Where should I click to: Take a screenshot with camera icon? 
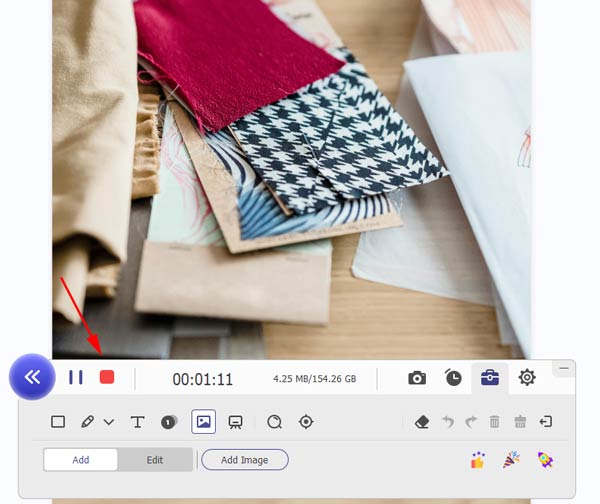417,378
